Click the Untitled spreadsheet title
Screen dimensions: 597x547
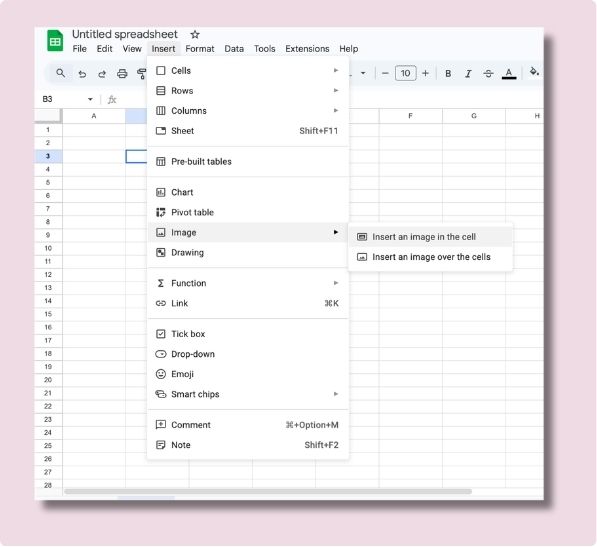[125, 34]
